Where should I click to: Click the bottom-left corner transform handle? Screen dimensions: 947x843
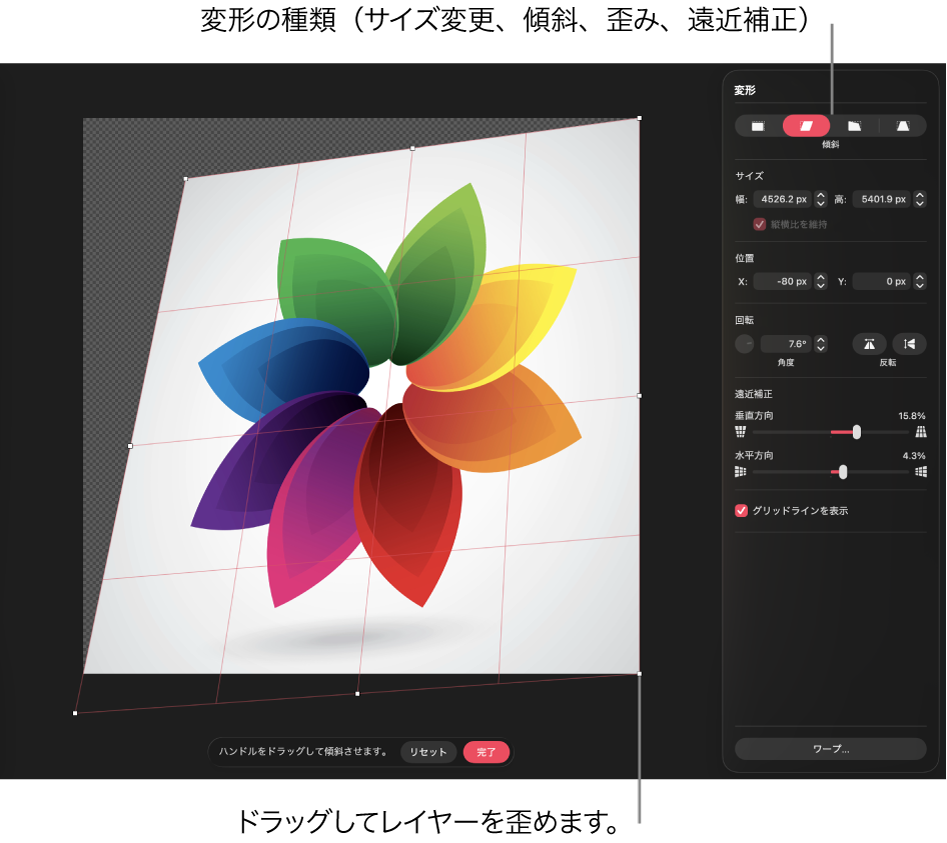pyautogui.click(x=75, y=713)
